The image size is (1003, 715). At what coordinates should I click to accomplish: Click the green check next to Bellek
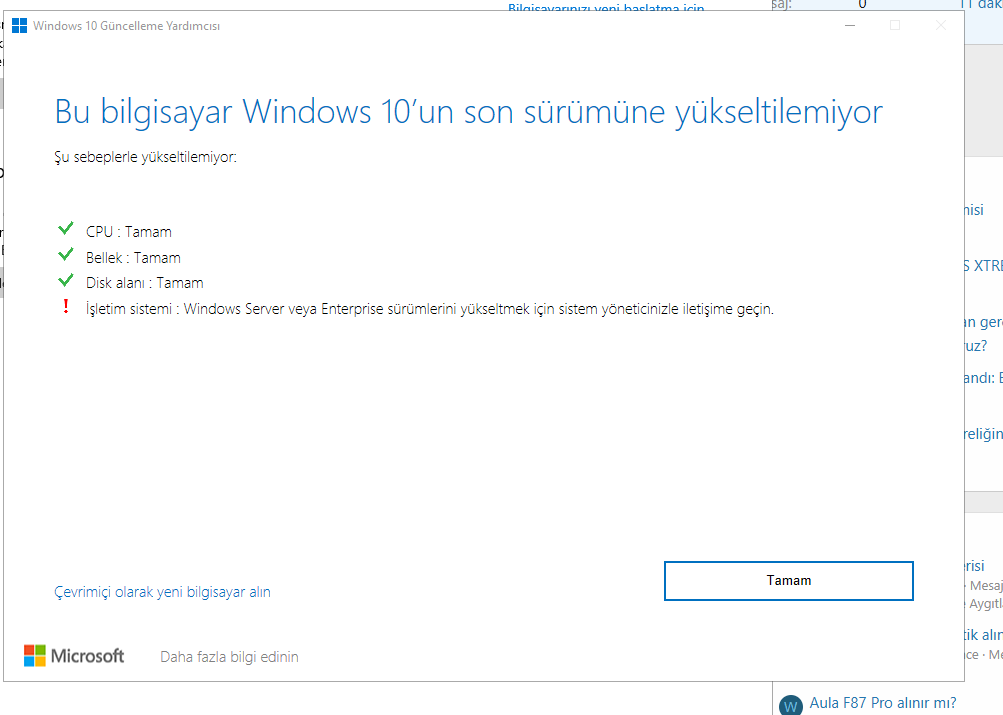click(x=65, y=255)
